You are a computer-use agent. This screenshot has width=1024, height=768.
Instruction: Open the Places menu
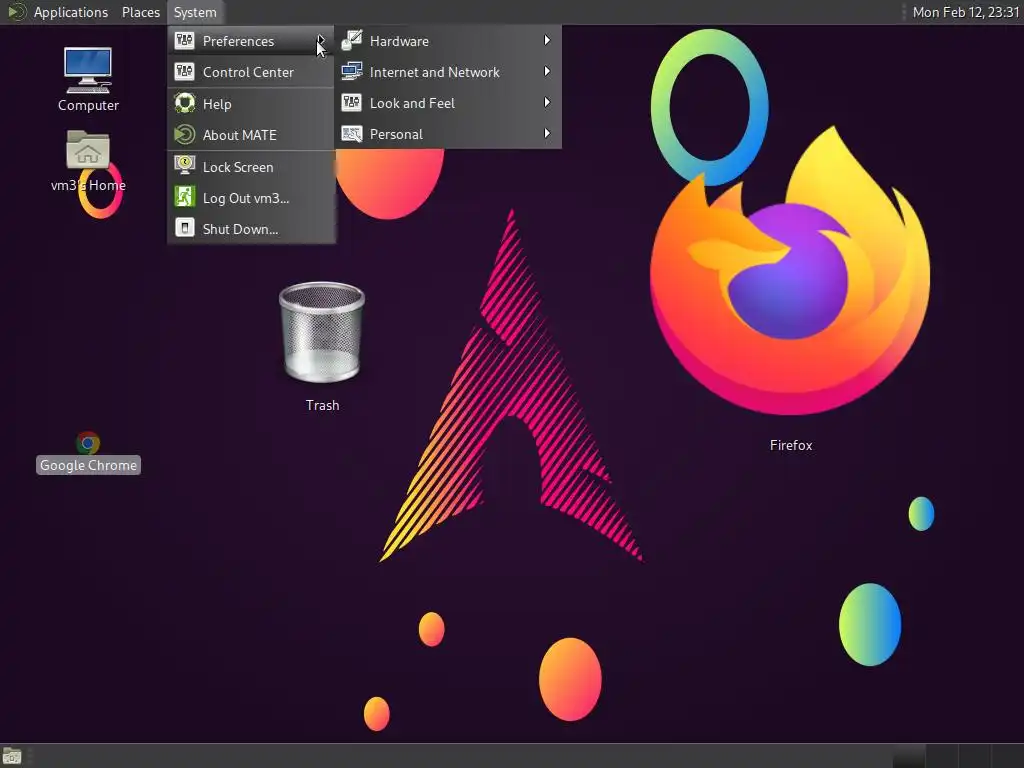pos(140,12)
